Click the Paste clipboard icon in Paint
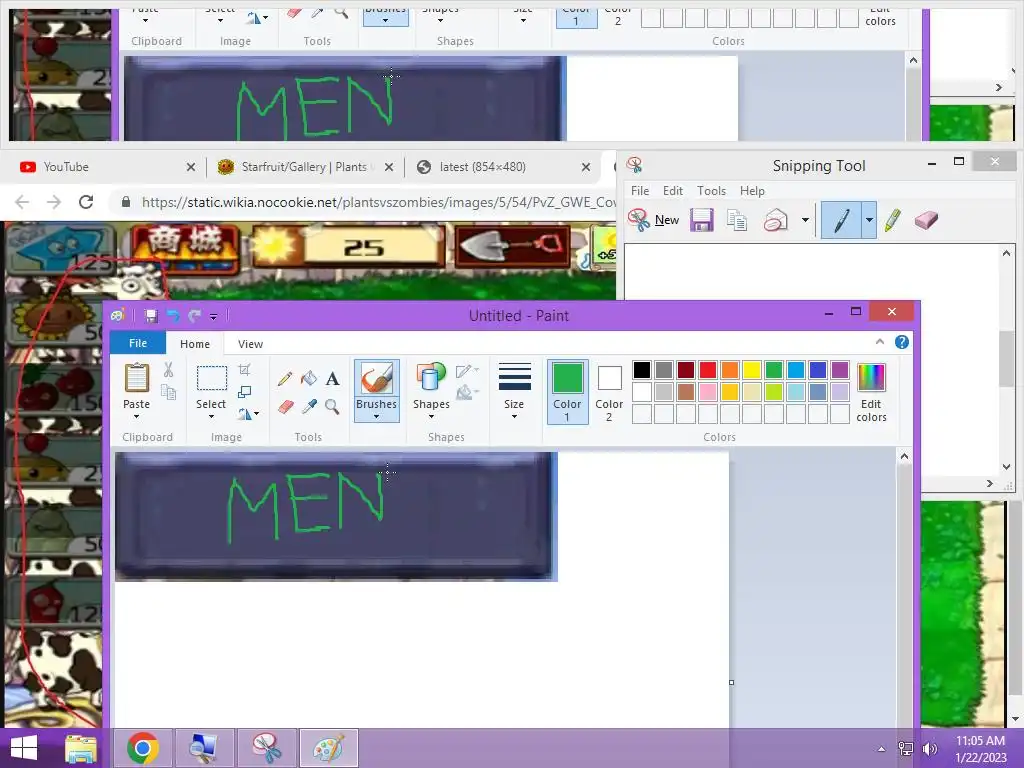The image size is (1024, 768). [136, 377]
